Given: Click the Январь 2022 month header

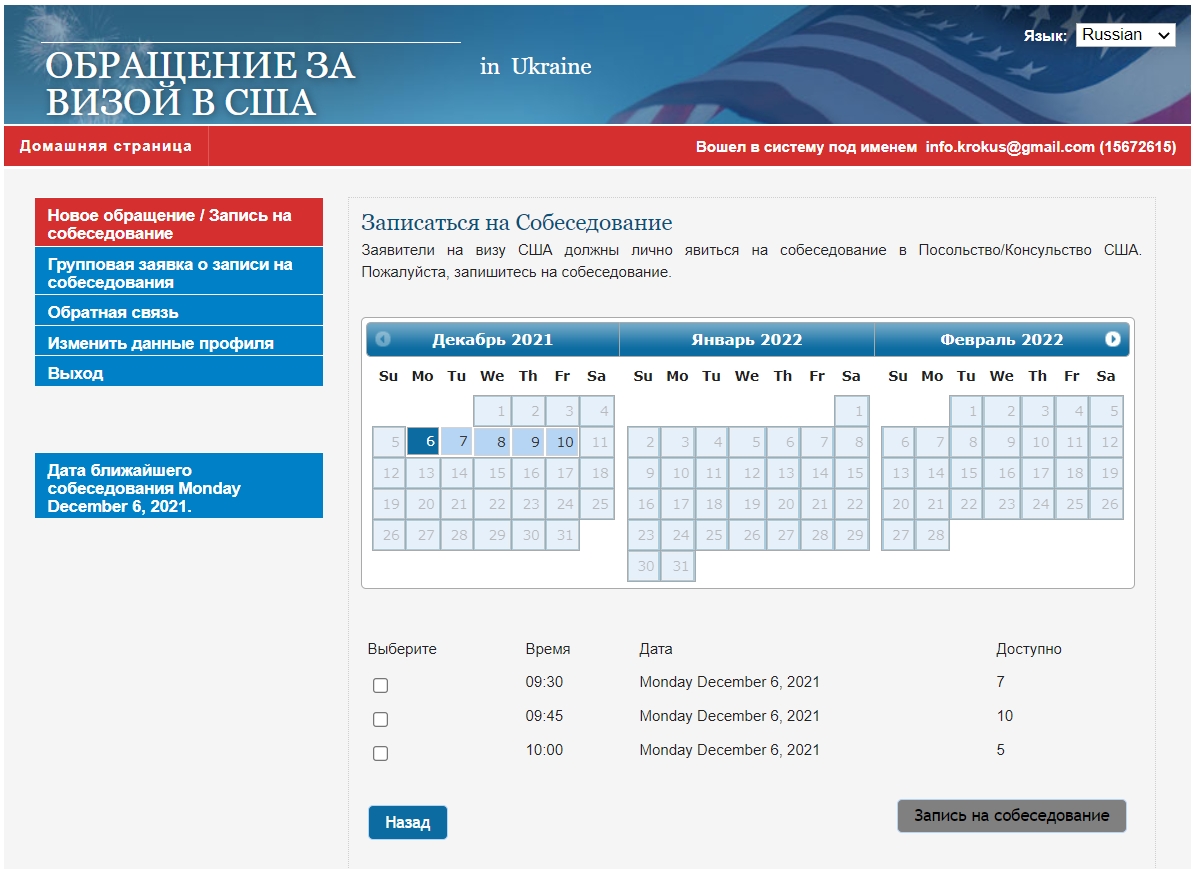Looking at the screenshot, I should pyautogui.click(x=746, y=339).
